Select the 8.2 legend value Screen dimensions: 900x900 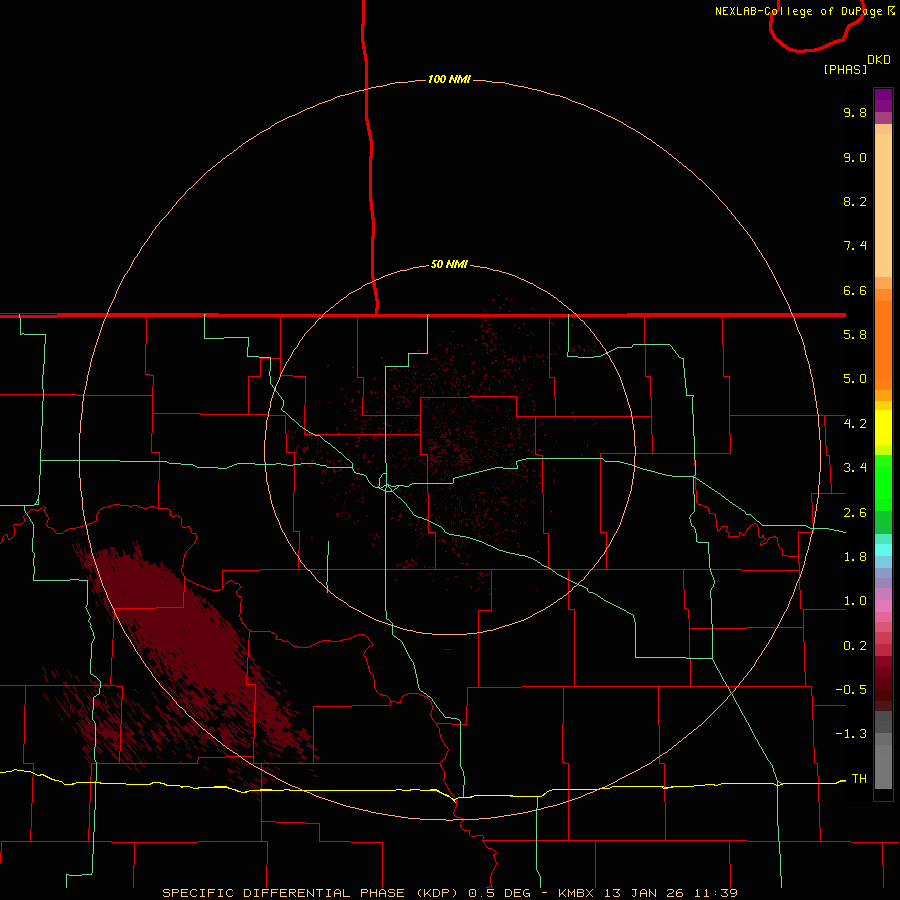[855, 201]
